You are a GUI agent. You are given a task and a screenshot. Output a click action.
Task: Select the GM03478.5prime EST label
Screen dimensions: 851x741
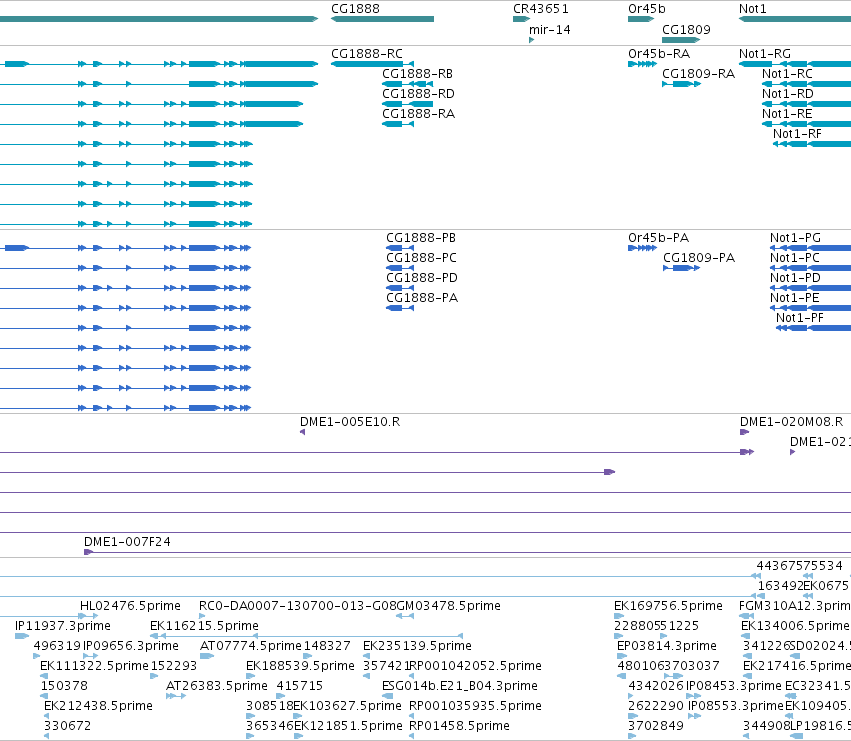click(448, 606)
